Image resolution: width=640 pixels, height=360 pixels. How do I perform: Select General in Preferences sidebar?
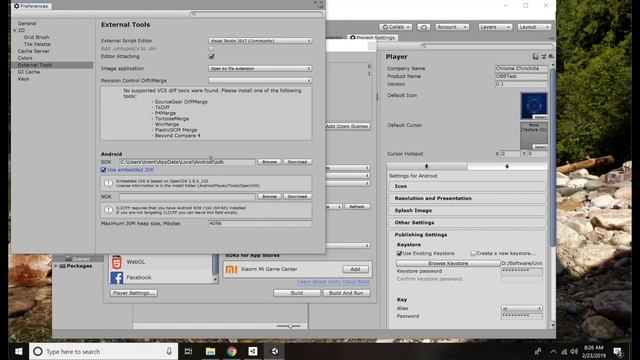(27, 23)
